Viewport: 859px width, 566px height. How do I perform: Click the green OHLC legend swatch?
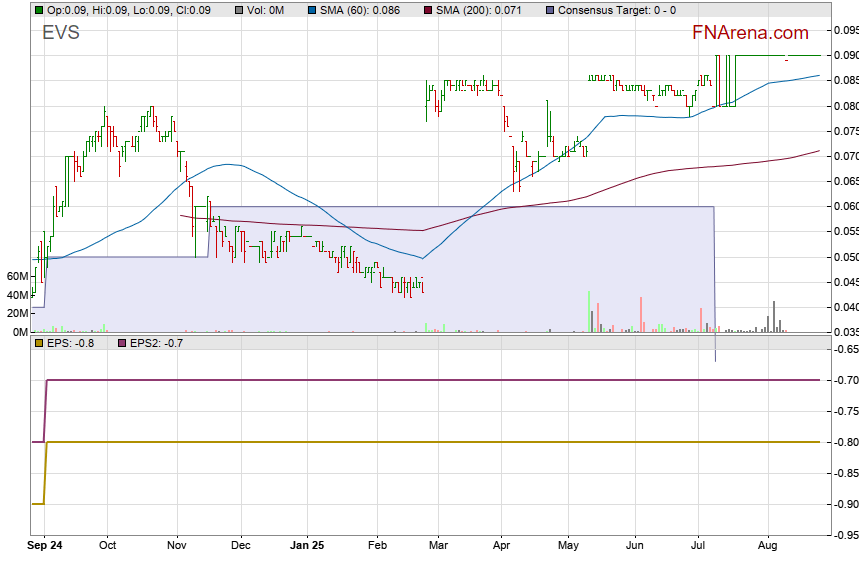pos(39,10)
